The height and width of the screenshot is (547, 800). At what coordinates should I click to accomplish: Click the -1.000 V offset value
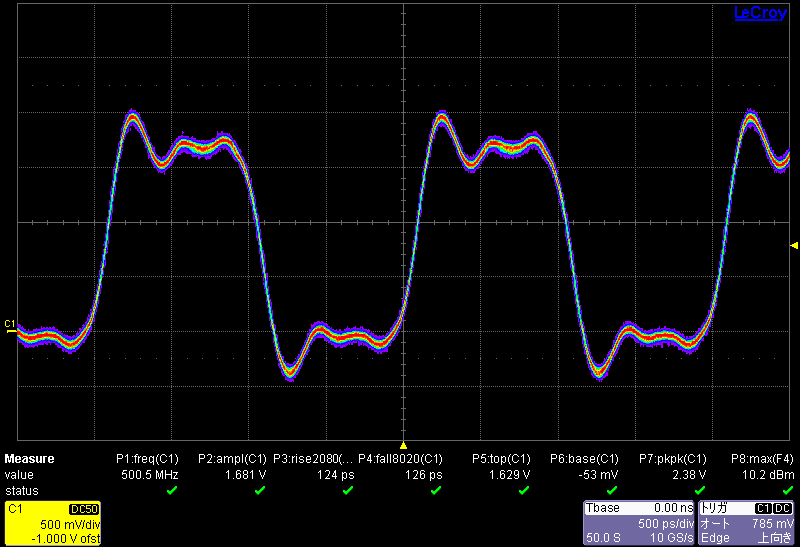(65, 538)
